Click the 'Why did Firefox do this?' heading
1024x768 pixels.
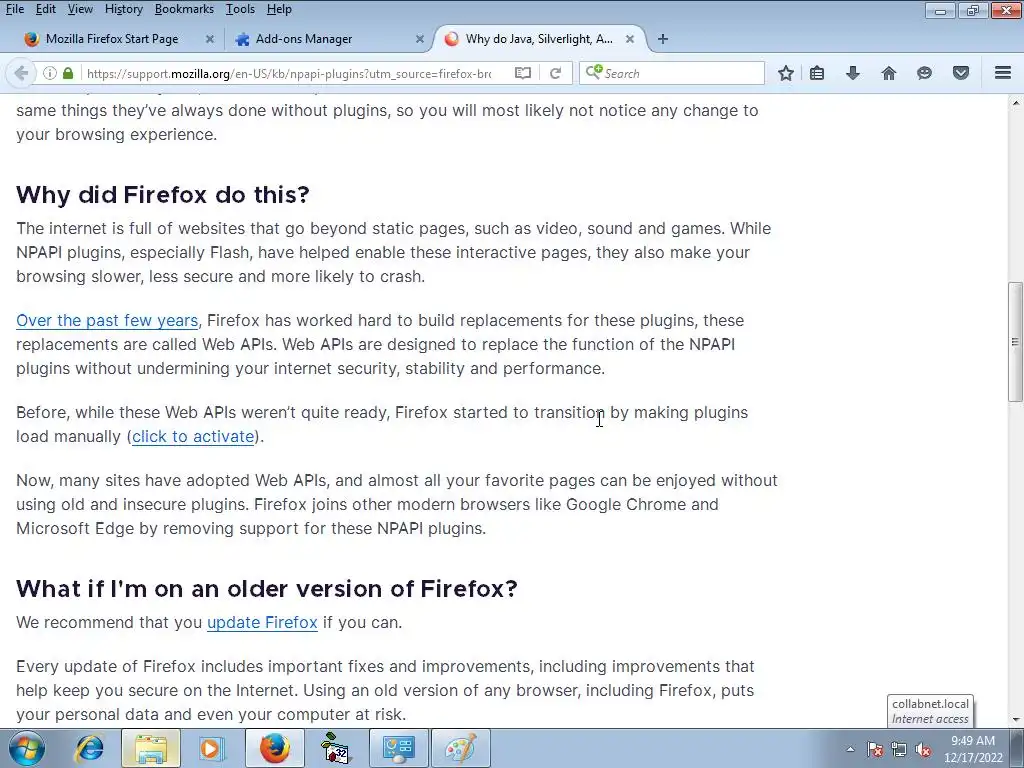tap(163, 195)
